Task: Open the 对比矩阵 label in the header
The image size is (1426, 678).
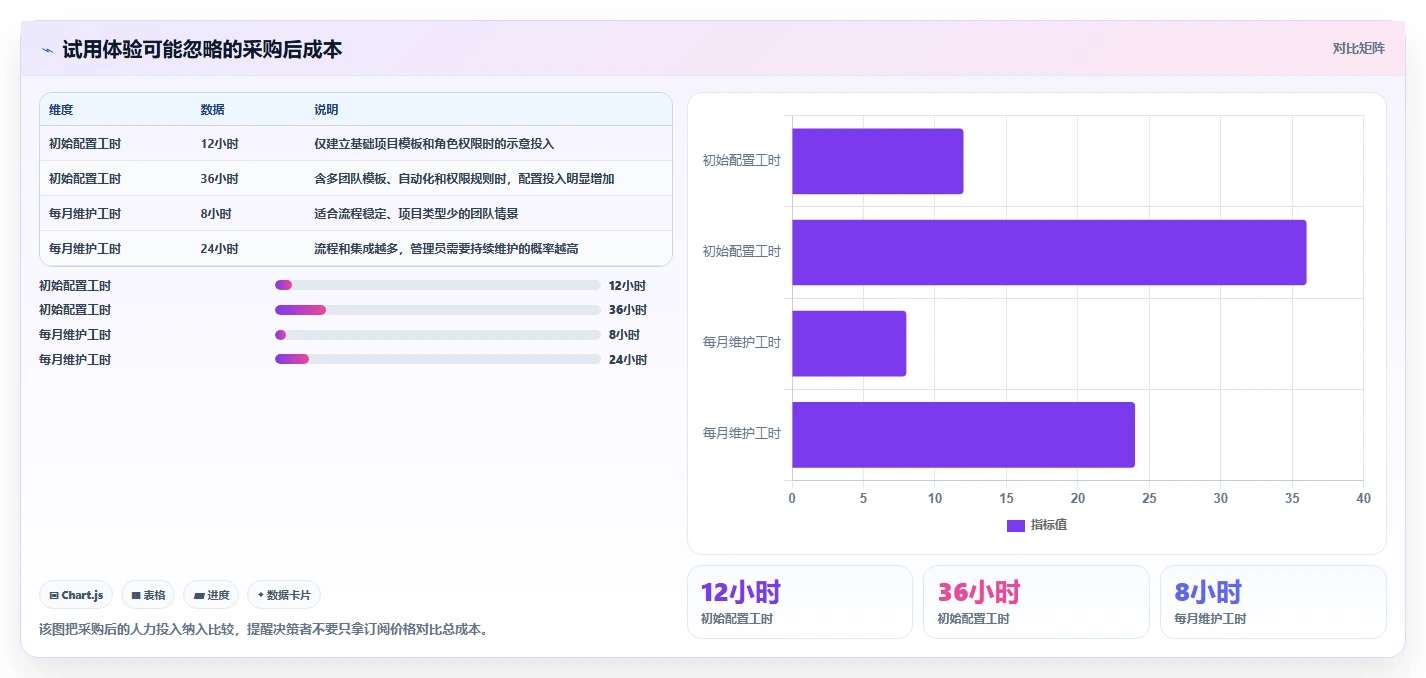Action: click(x=1359, y=49)
